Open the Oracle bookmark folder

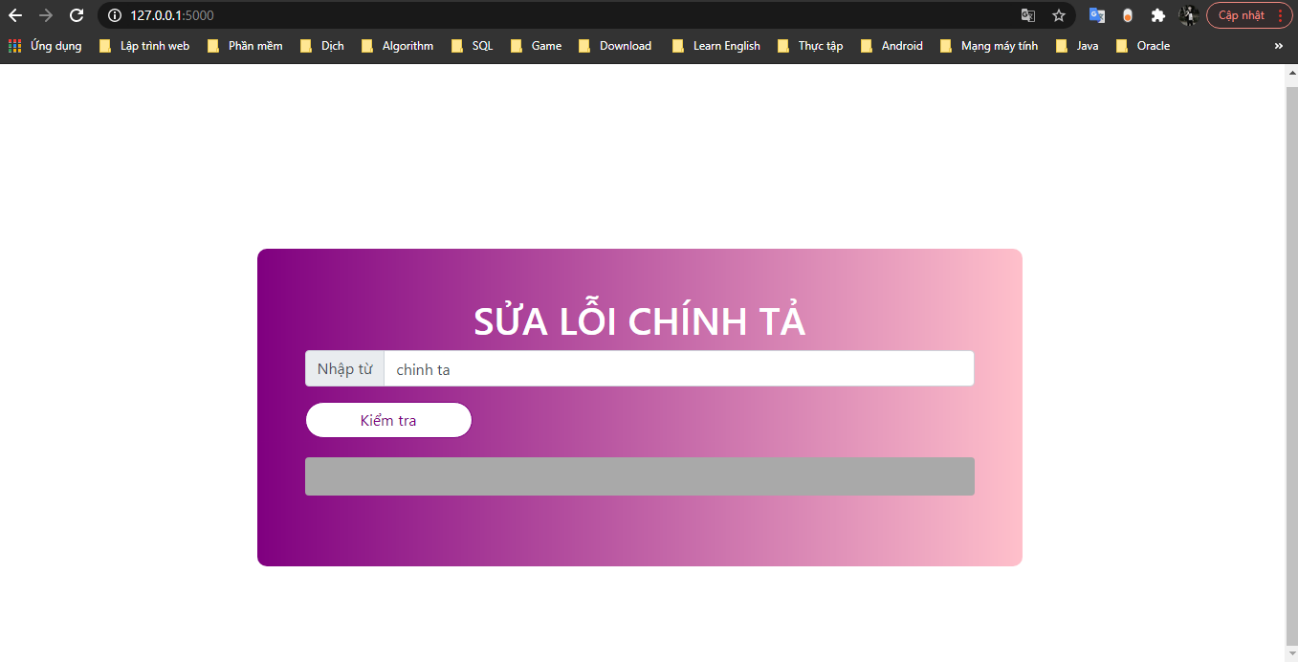(1143, 46)
